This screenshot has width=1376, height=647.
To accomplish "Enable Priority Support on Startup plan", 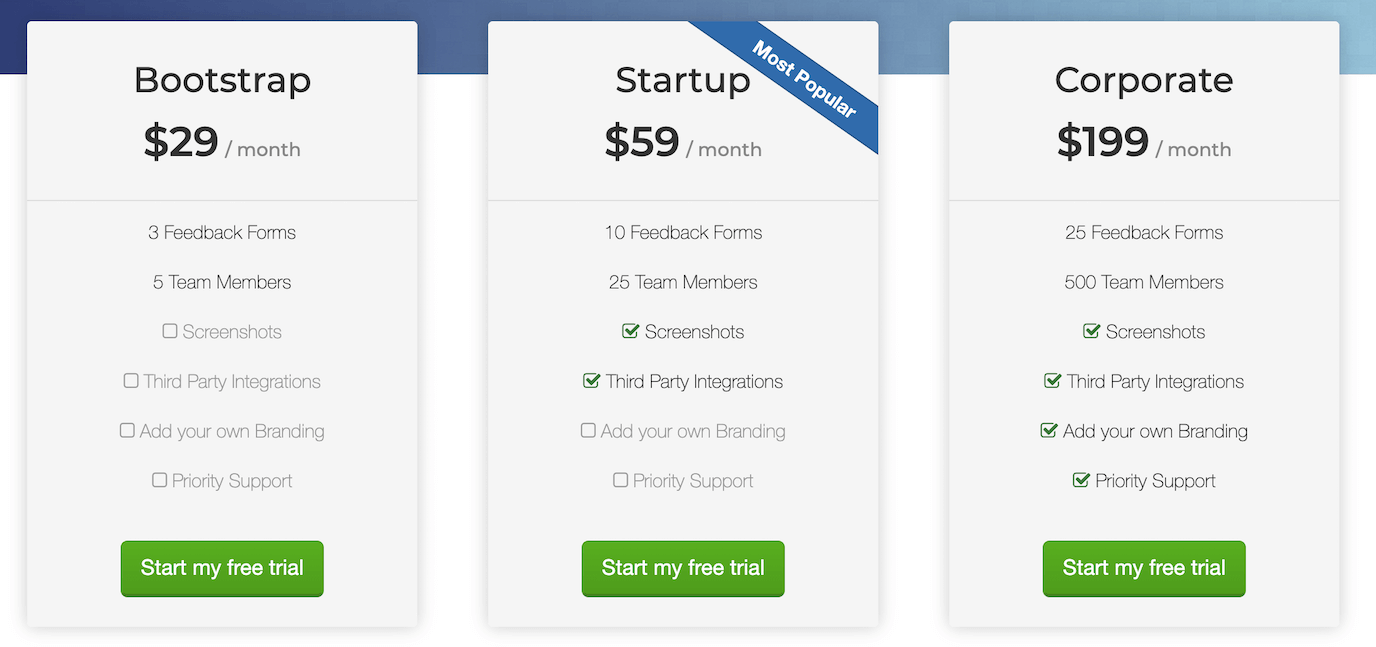I will (x=620, y=480).
